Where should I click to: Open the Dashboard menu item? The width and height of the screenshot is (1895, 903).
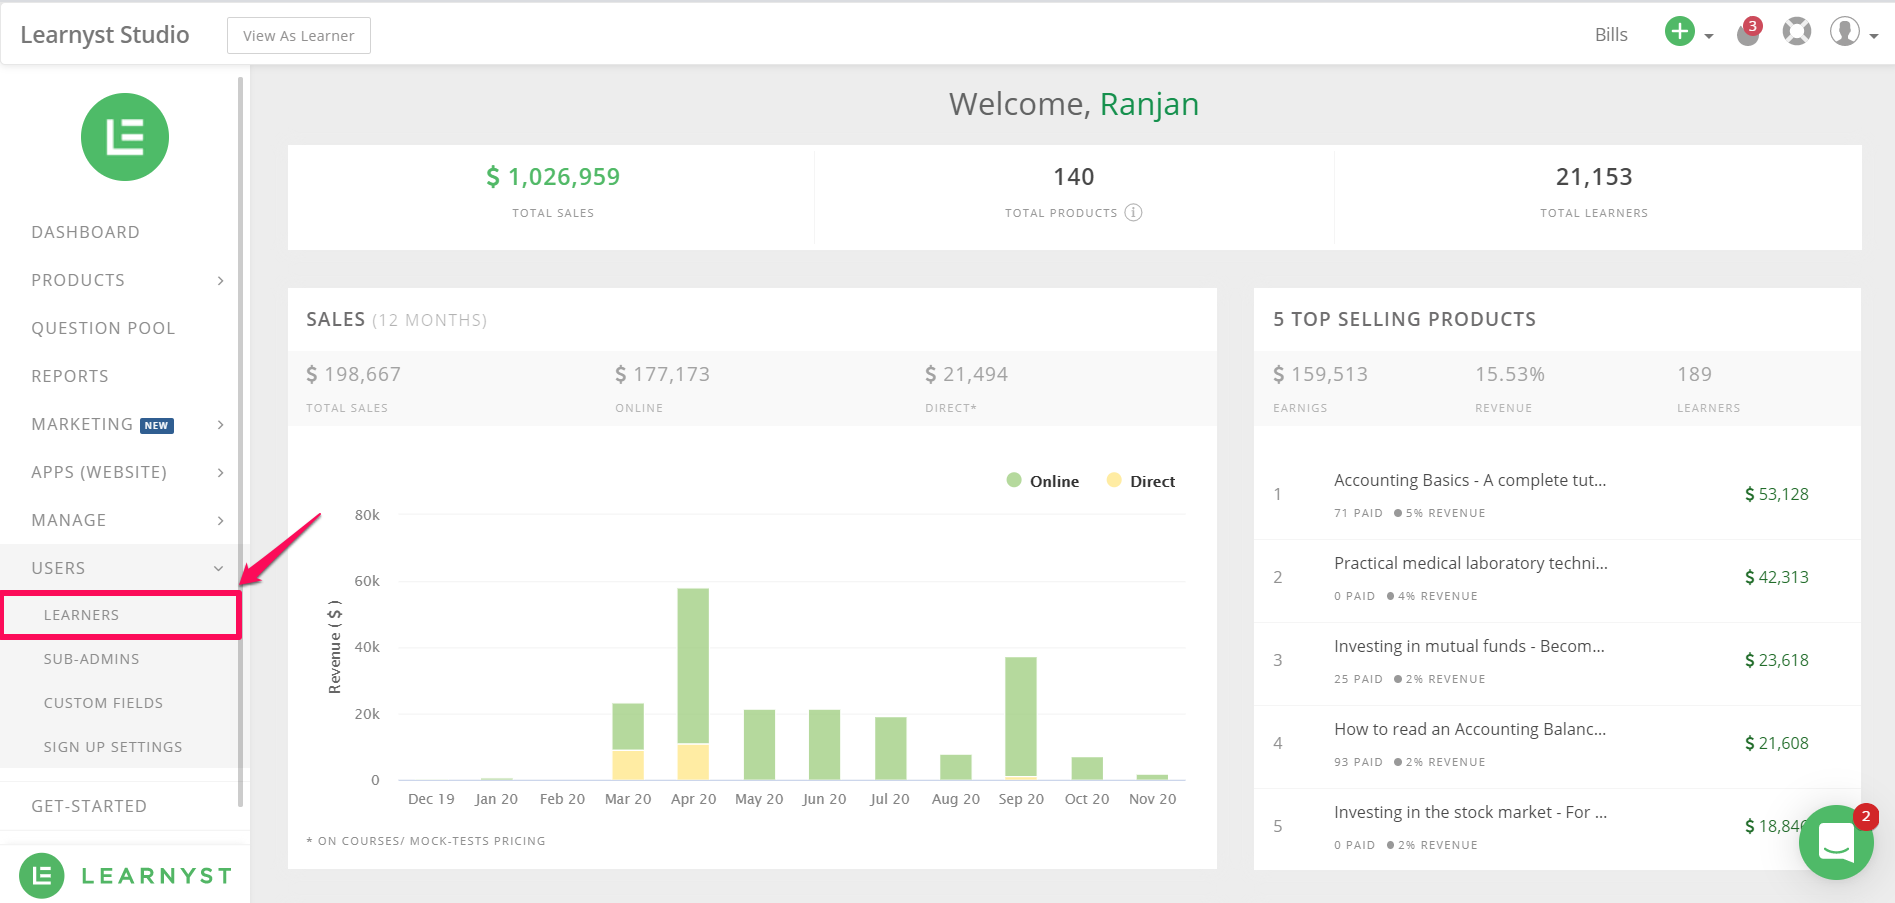[x=86, y=232]
